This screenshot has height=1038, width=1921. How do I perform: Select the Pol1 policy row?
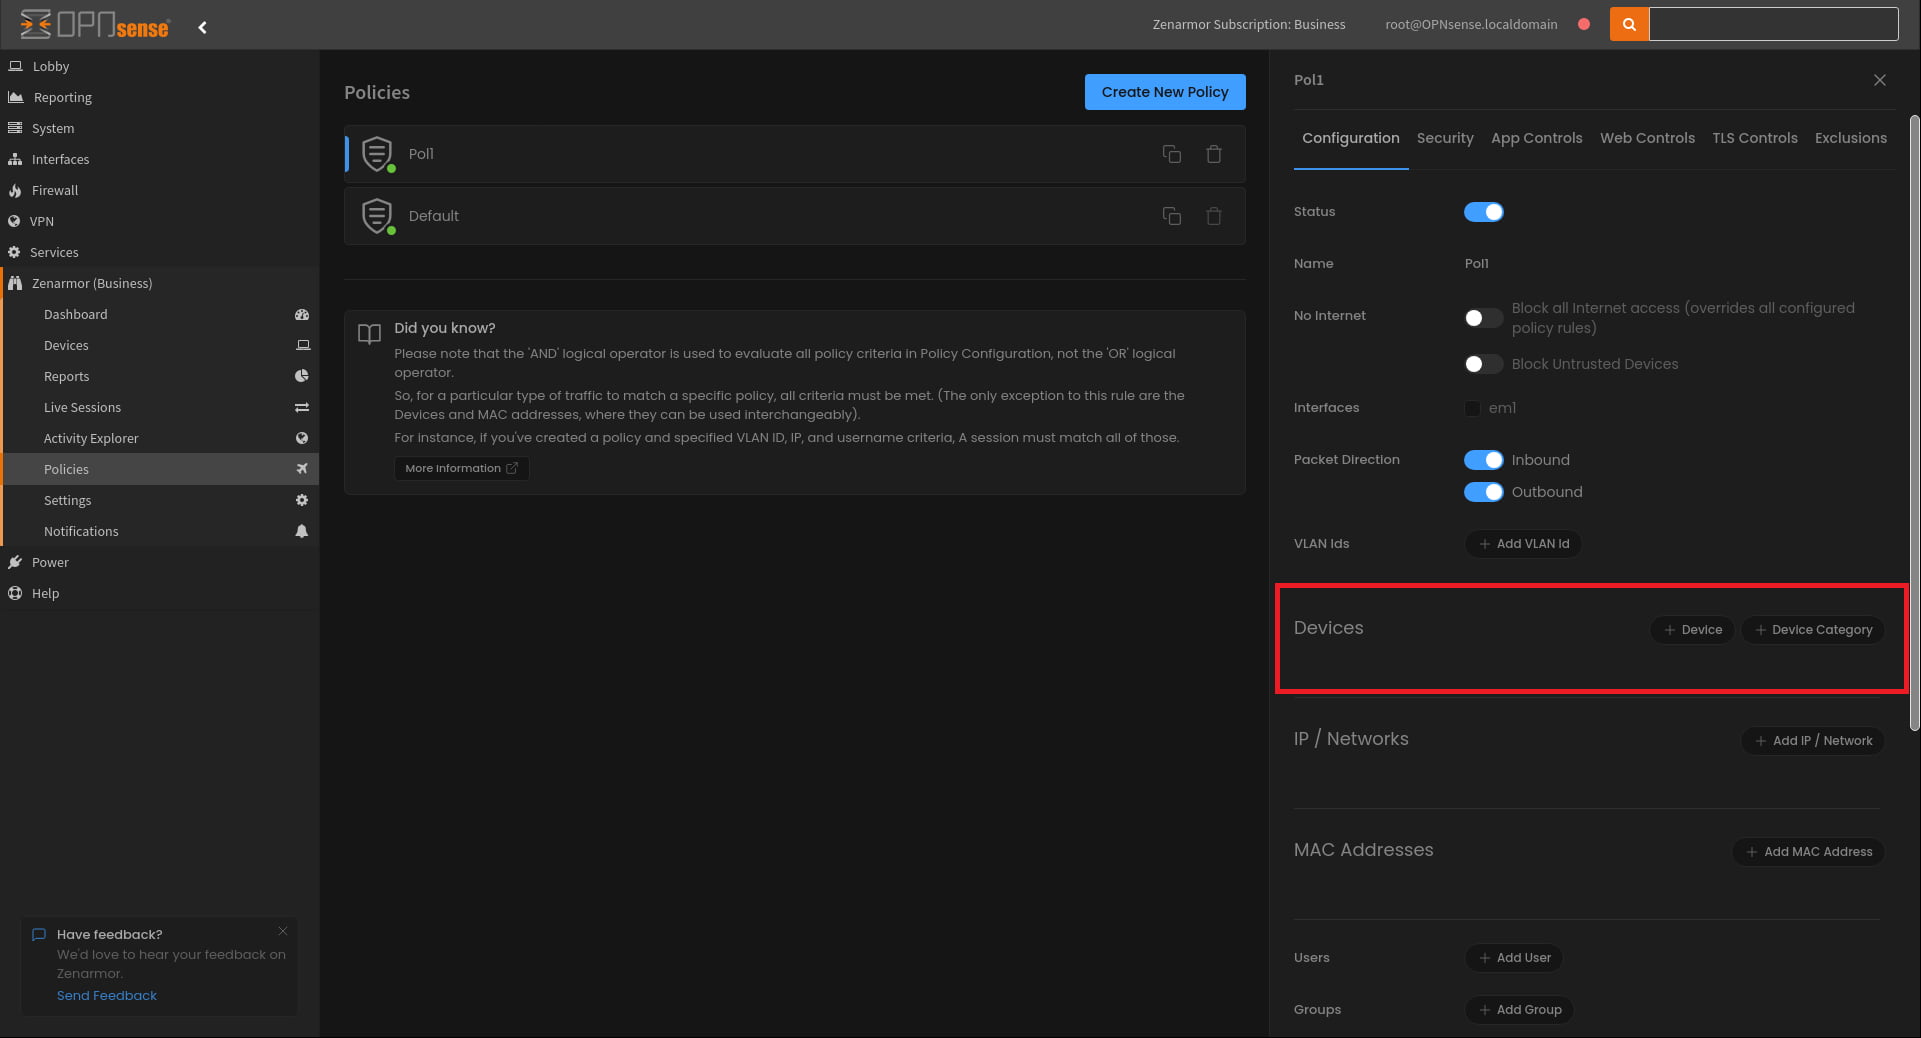tap(795, 154)
